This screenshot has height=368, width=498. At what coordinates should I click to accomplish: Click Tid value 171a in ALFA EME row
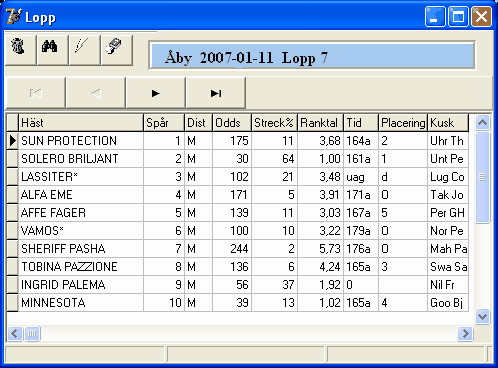[361, 195]
